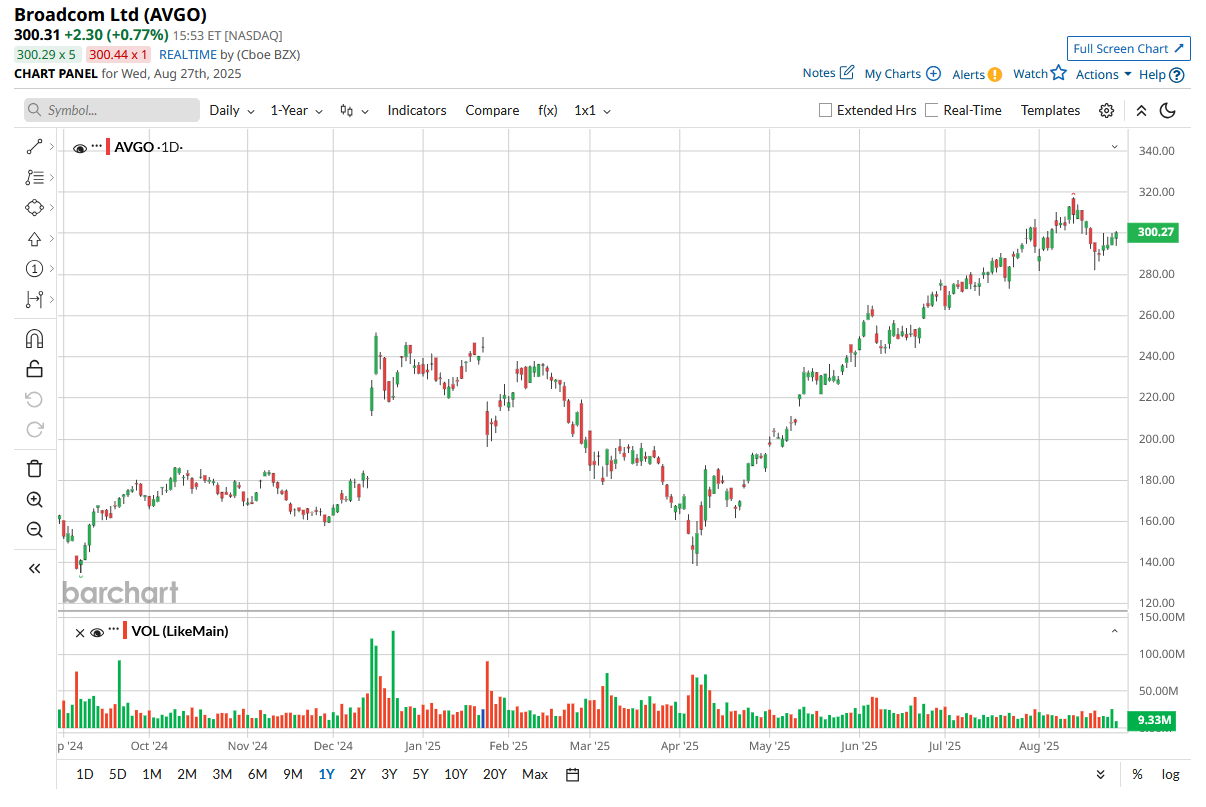This screenshot has width=1206, height=807.
Task: Collapse the drawing tools sidebar
Action: tap(34, 568)
